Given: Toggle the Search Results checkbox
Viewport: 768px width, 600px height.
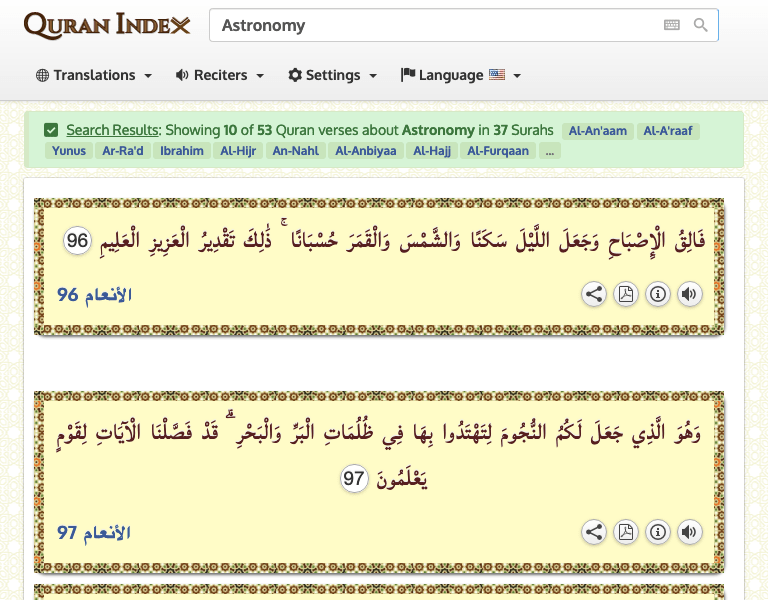Looking at the screenshot, I should [x=51, y=130].
